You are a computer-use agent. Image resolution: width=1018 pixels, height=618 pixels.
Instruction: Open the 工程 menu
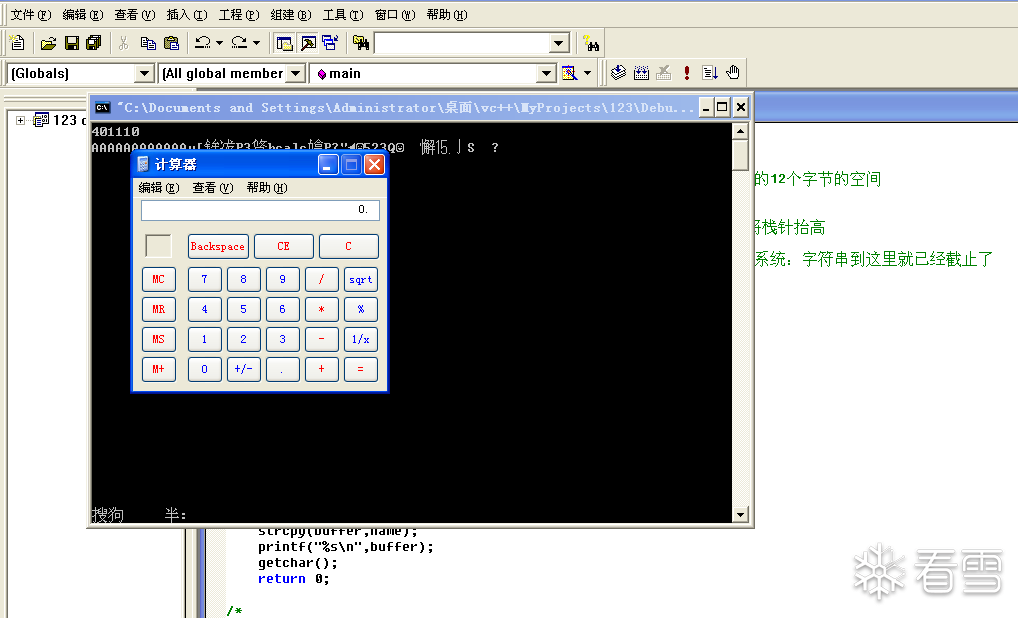238,15
